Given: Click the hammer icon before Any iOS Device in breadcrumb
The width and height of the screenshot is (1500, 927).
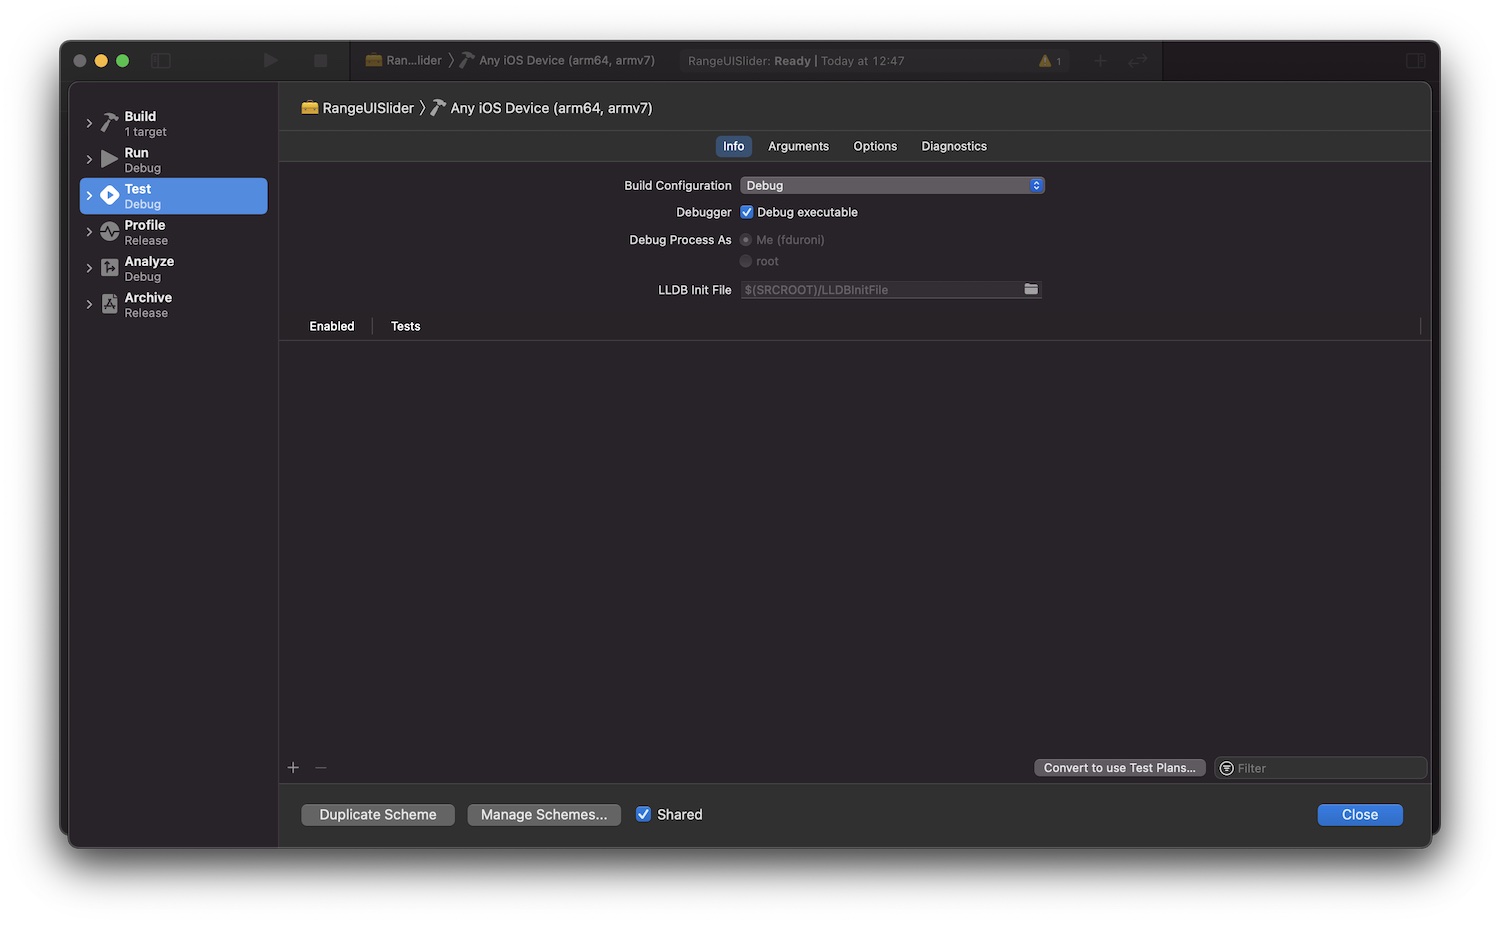Looking at the screenshot, I should (x=438, y=108).
